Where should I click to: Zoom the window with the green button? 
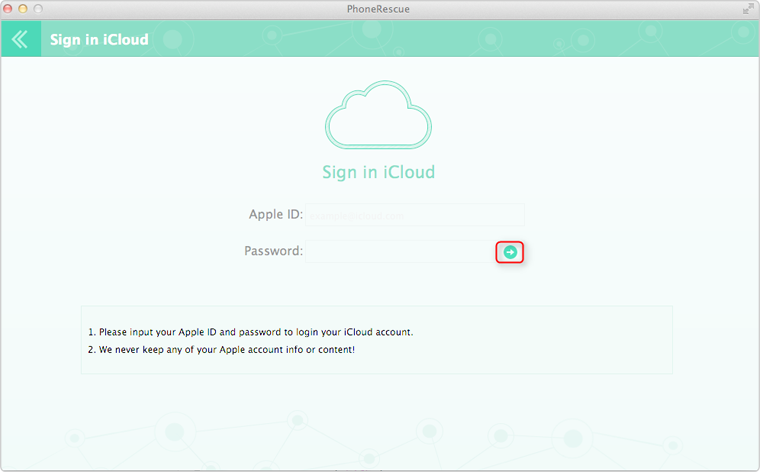40,8
